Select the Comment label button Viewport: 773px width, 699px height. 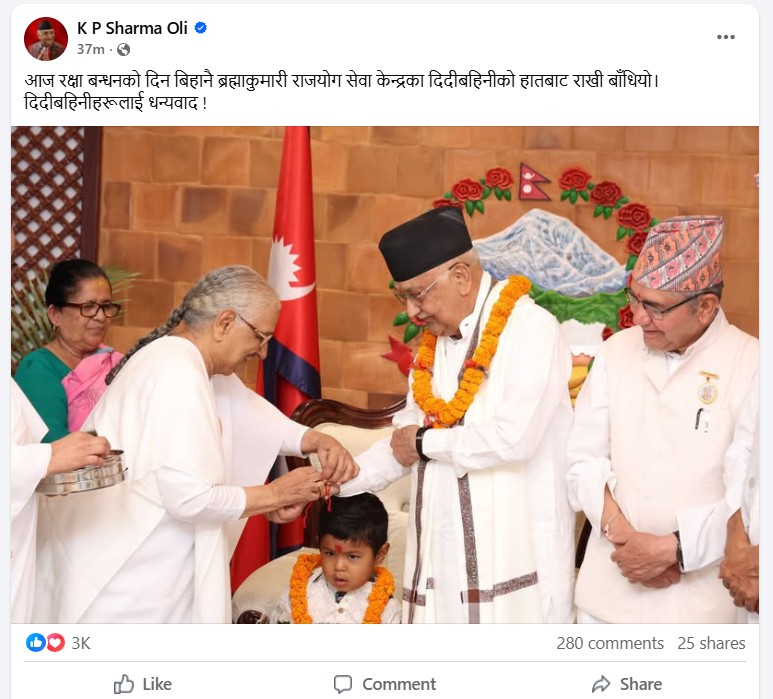[399, 684]
